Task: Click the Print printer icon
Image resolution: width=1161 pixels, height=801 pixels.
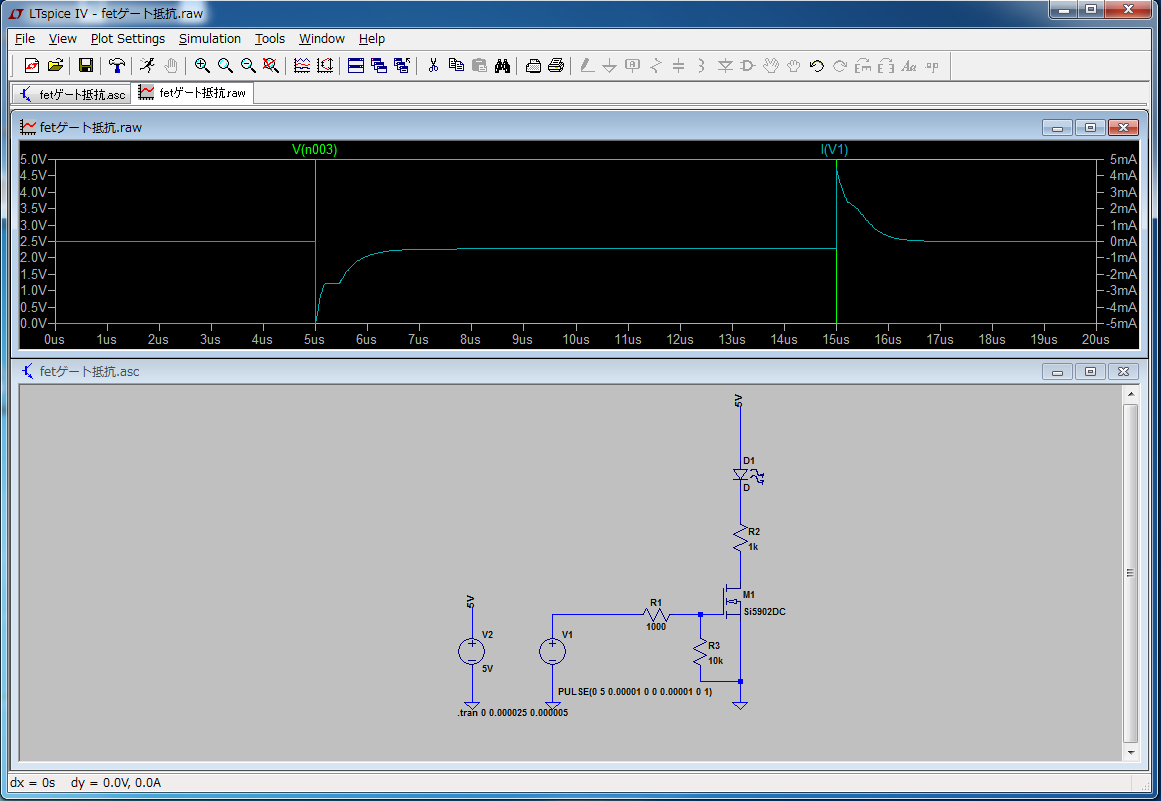Action: (x=557, y=66)
